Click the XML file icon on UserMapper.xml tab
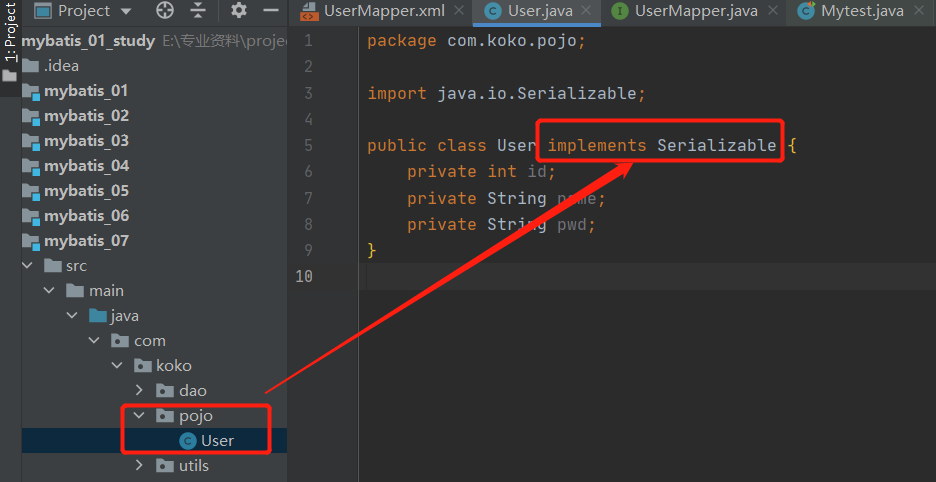Image resolution: width=936 pixels, height=482 pixels. point(308,11)
